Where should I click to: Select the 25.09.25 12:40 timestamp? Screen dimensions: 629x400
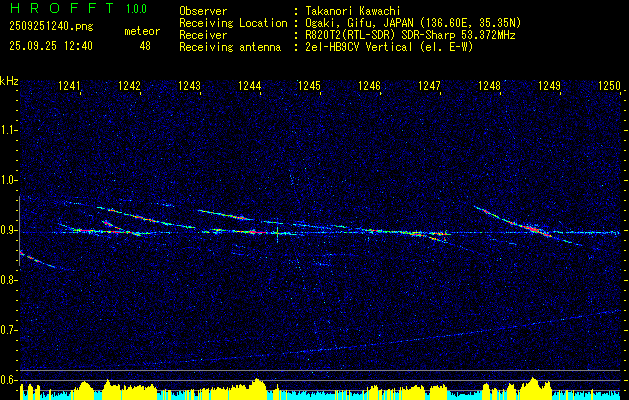coord(50,46)
